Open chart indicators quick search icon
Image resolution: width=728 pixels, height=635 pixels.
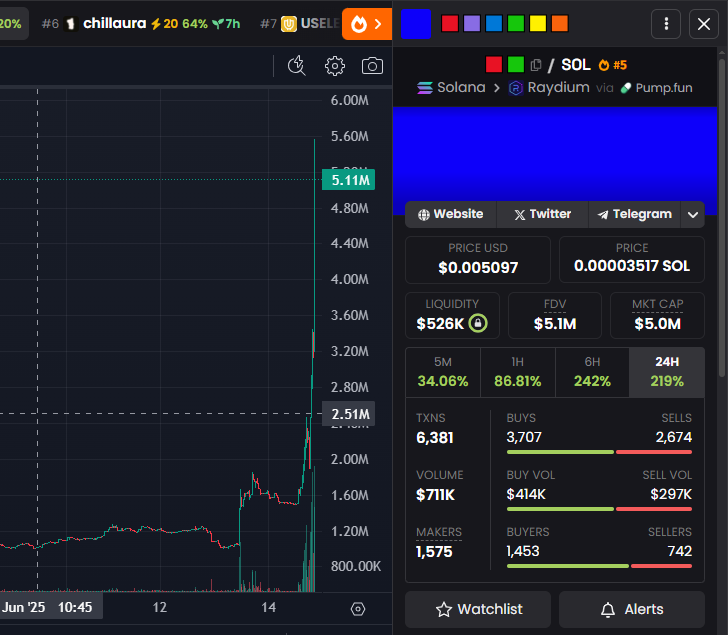pos(297,65)
